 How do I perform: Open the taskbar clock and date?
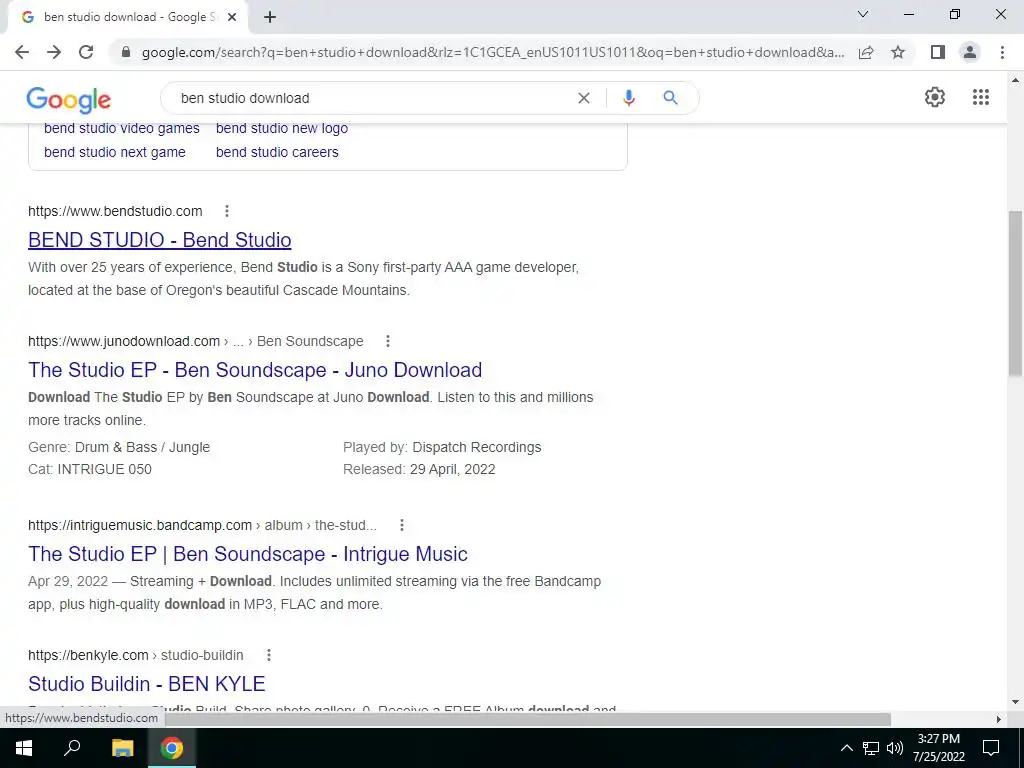pos(938,748)
